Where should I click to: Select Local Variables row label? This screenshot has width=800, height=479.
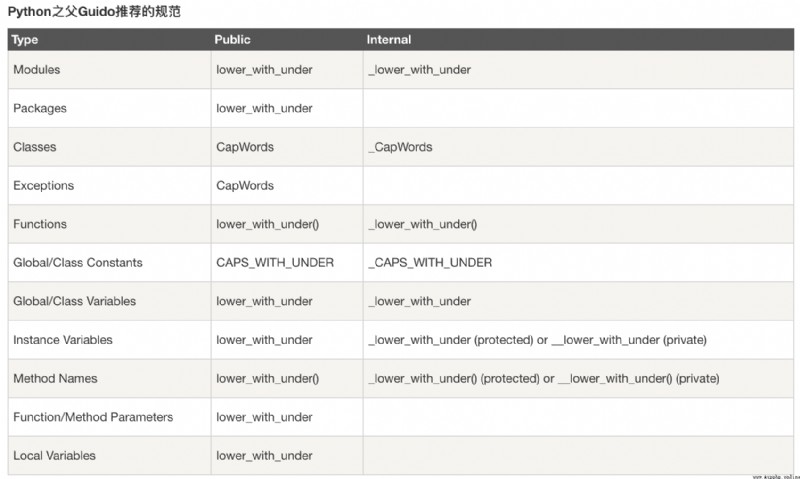click(54, 456)
